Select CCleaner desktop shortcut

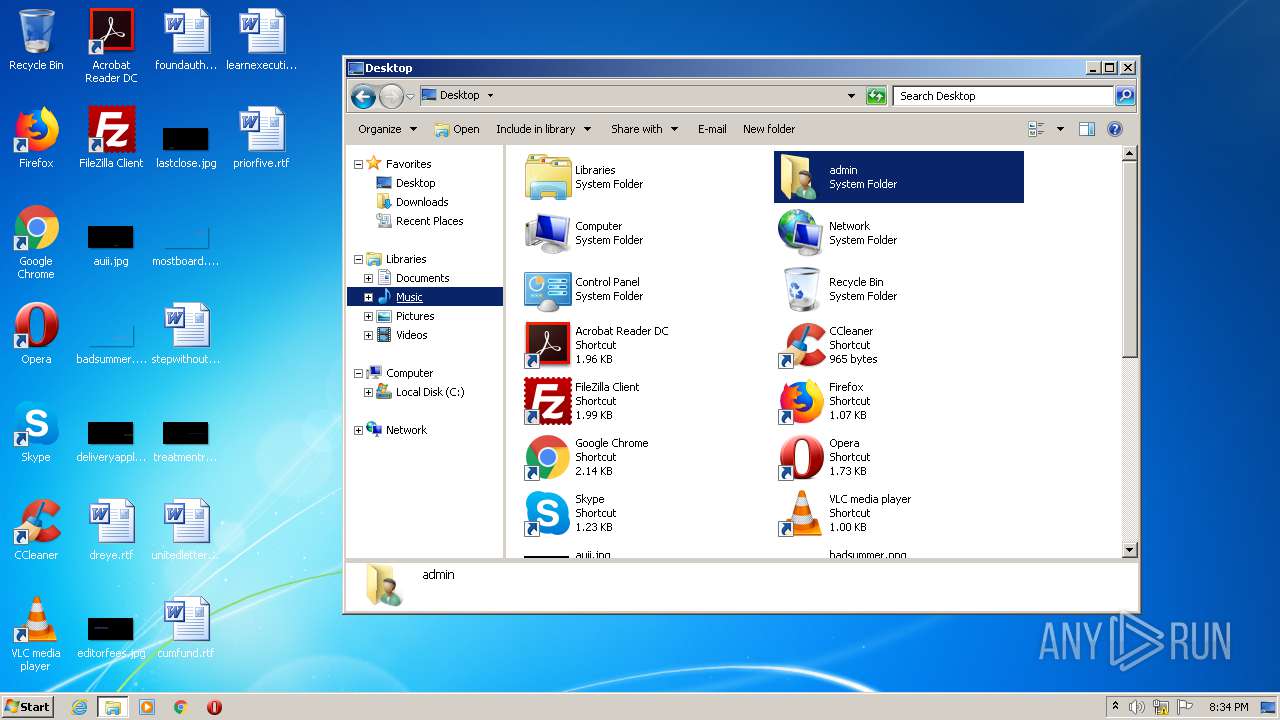36,530
